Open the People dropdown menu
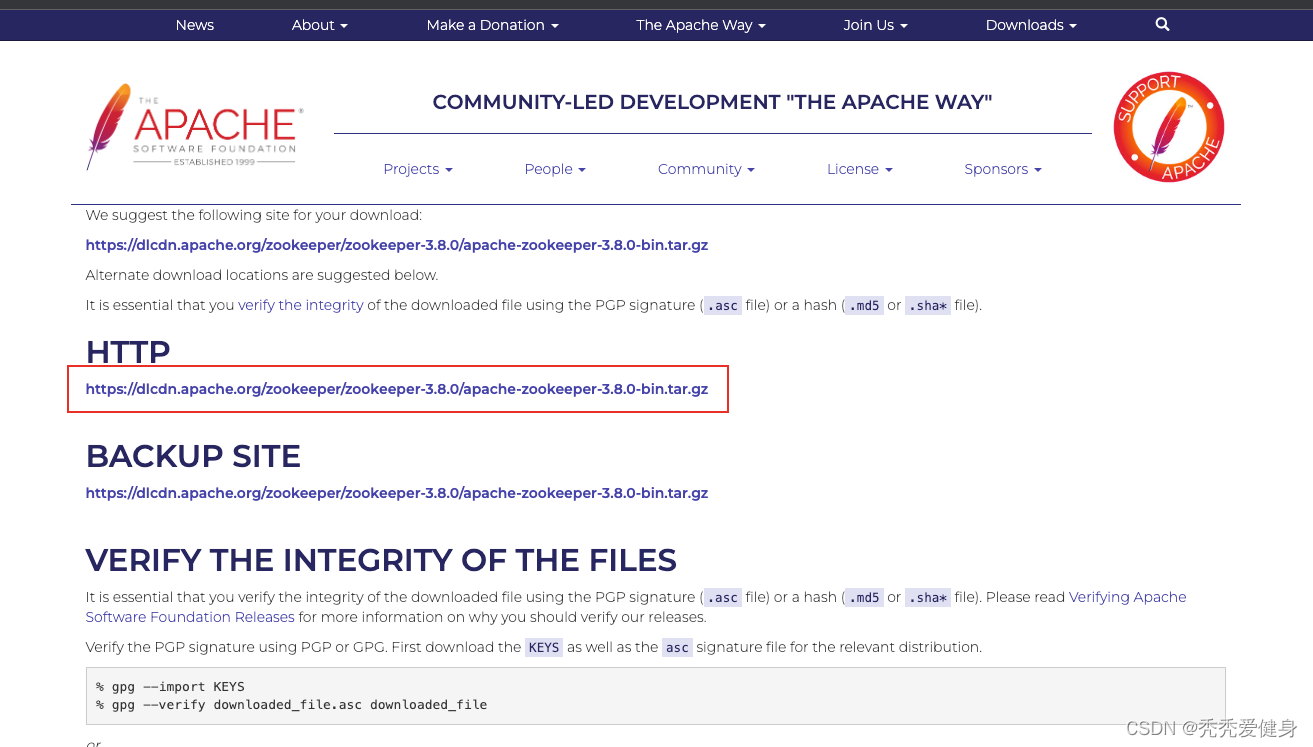This screenshot has width=1313, height=747. [555, 169]
